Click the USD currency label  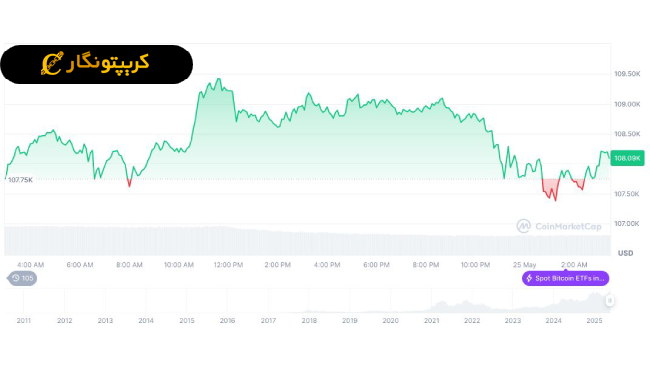(626, 253)
